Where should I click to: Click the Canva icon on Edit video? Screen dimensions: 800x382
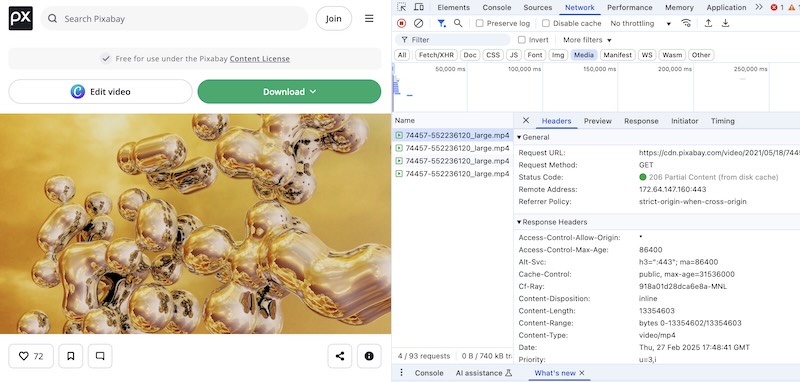(78, 92)
